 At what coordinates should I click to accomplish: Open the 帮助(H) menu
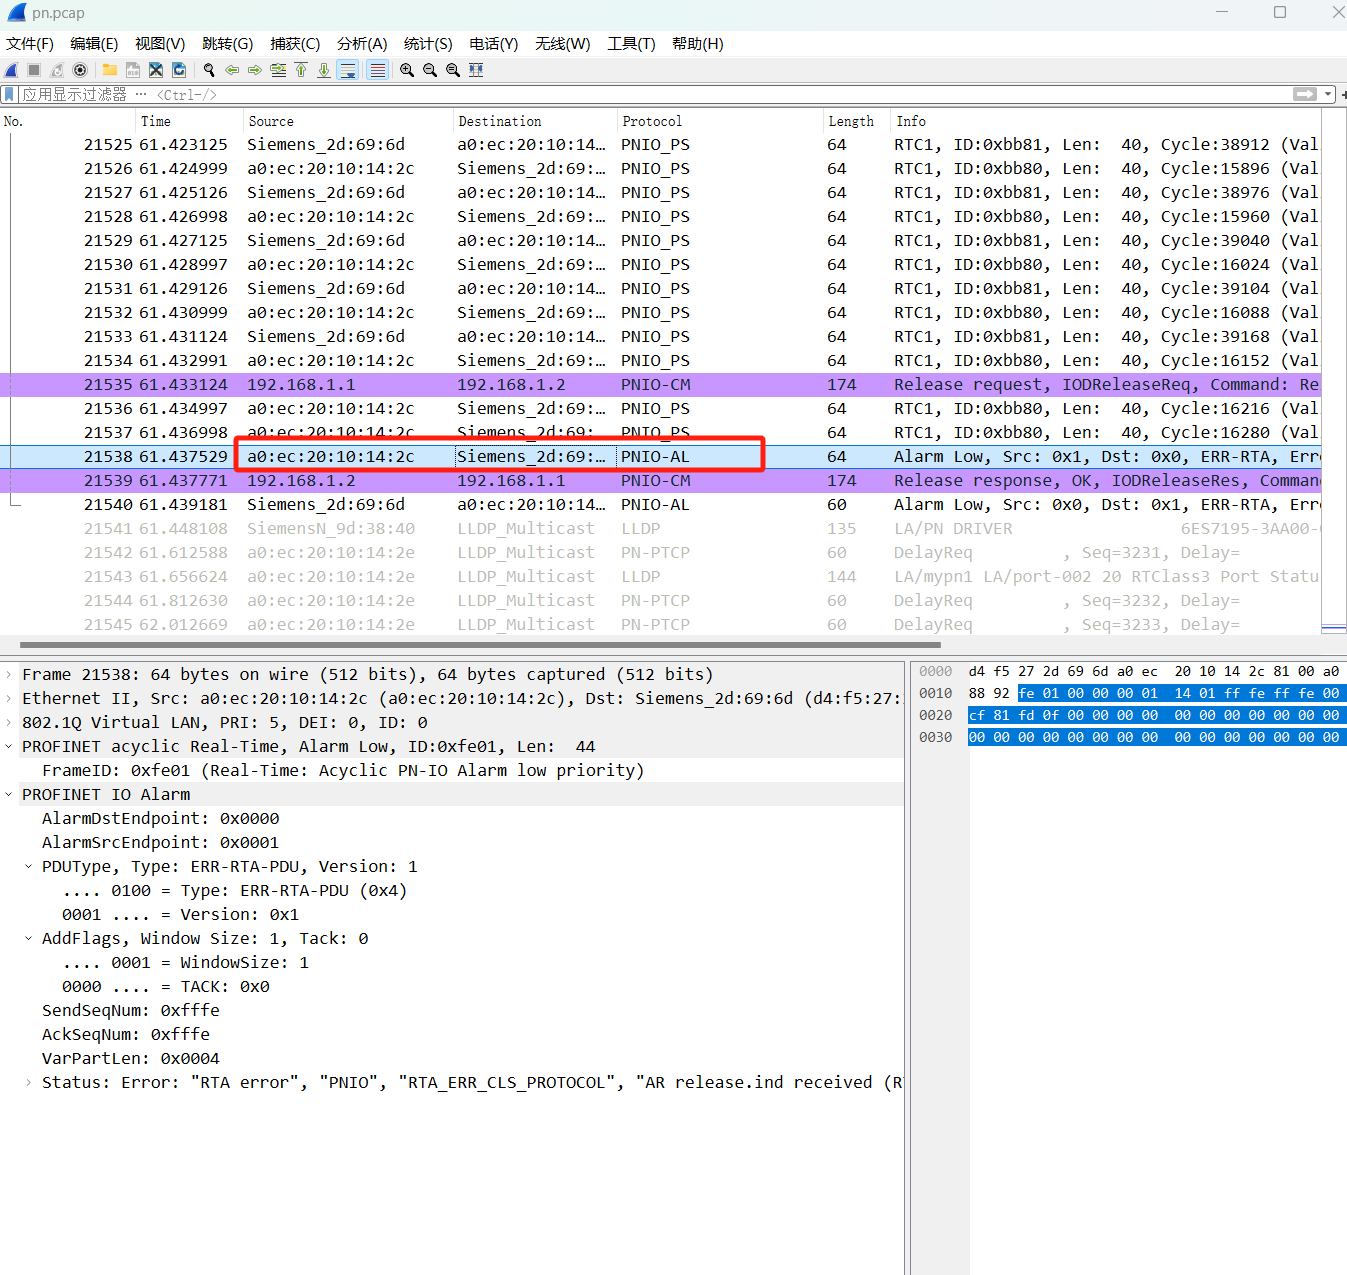click(x=698, y=44)
